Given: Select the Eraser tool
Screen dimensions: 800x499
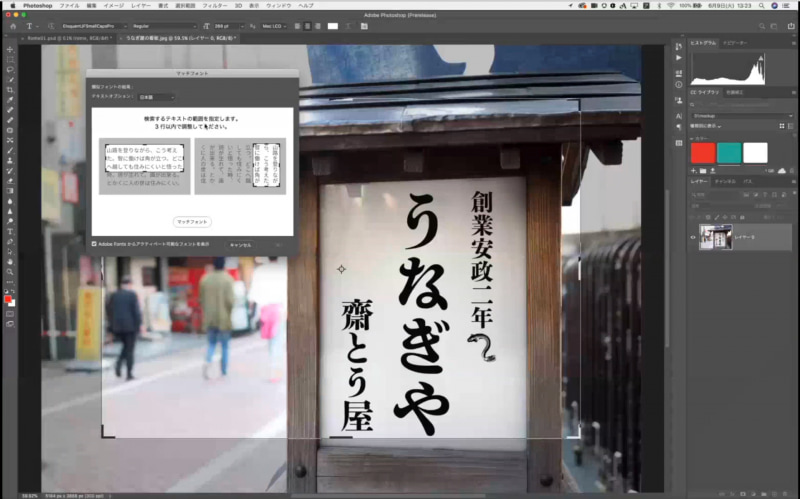Looking at the screenshot, I should coord(10,181).
